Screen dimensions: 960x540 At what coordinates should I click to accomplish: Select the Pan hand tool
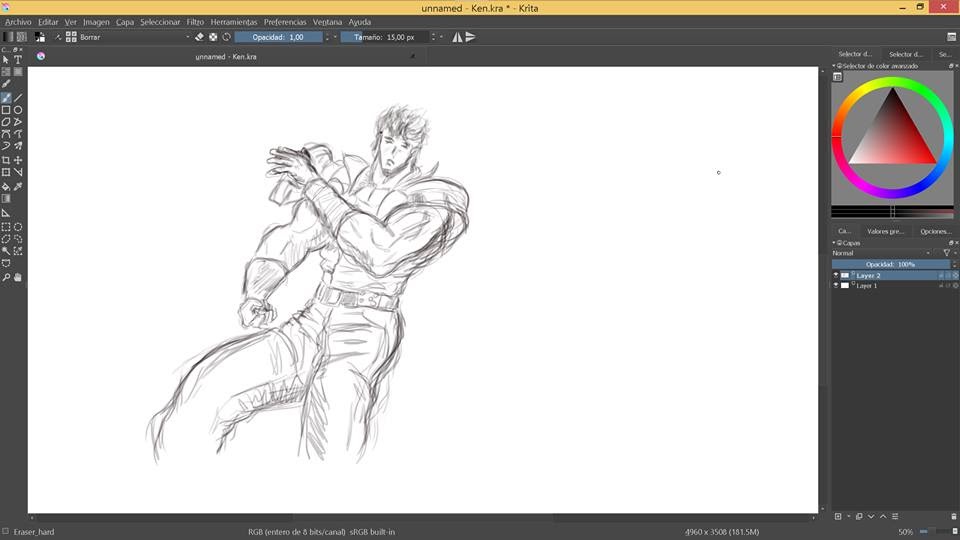click(x=18, y=277)
